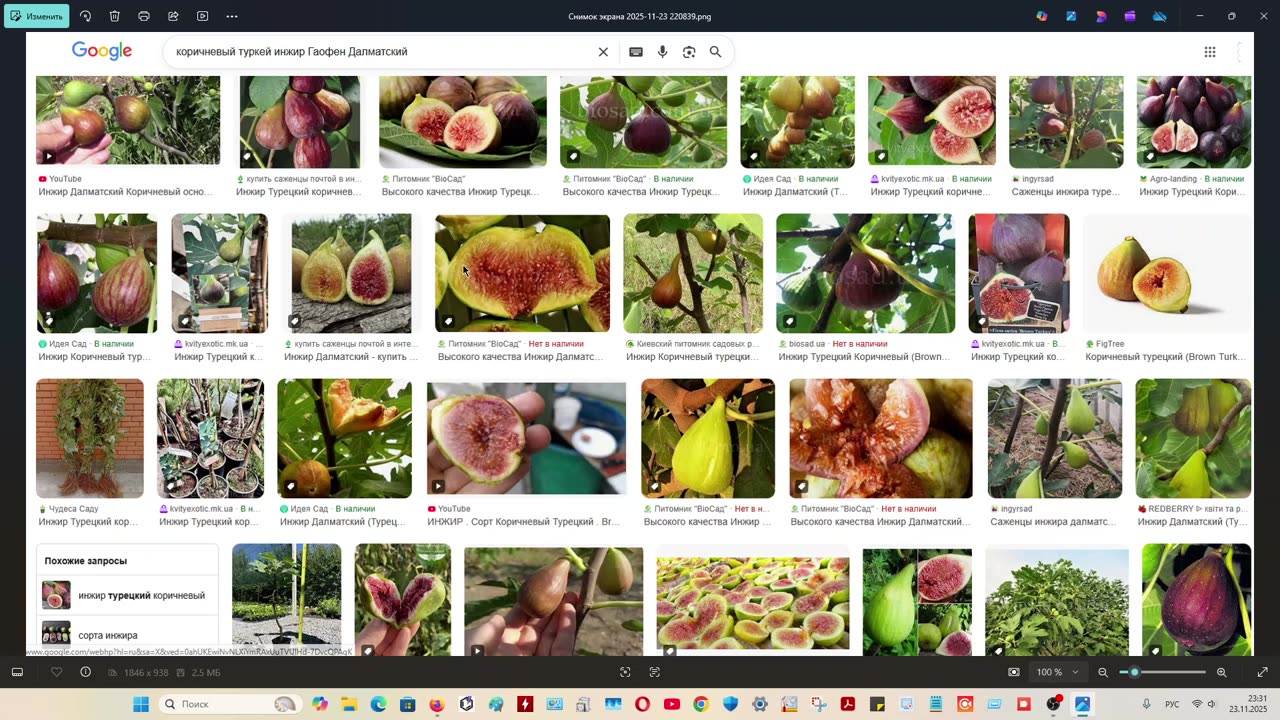1280x720 pixels.
Task: Open the on-screen keyboard icon in the search bar
Action: pyautogui.click(x=636, y=52)
